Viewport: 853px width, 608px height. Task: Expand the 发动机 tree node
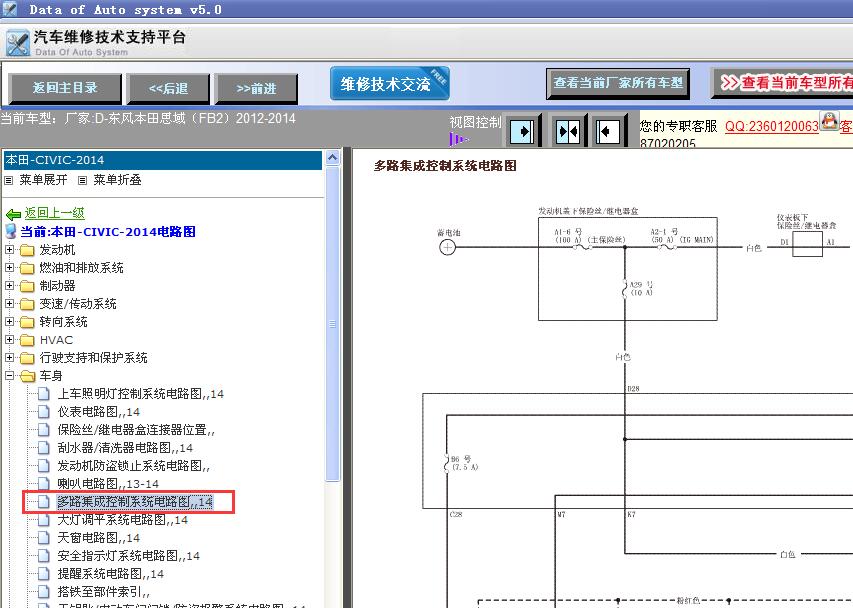9,250
